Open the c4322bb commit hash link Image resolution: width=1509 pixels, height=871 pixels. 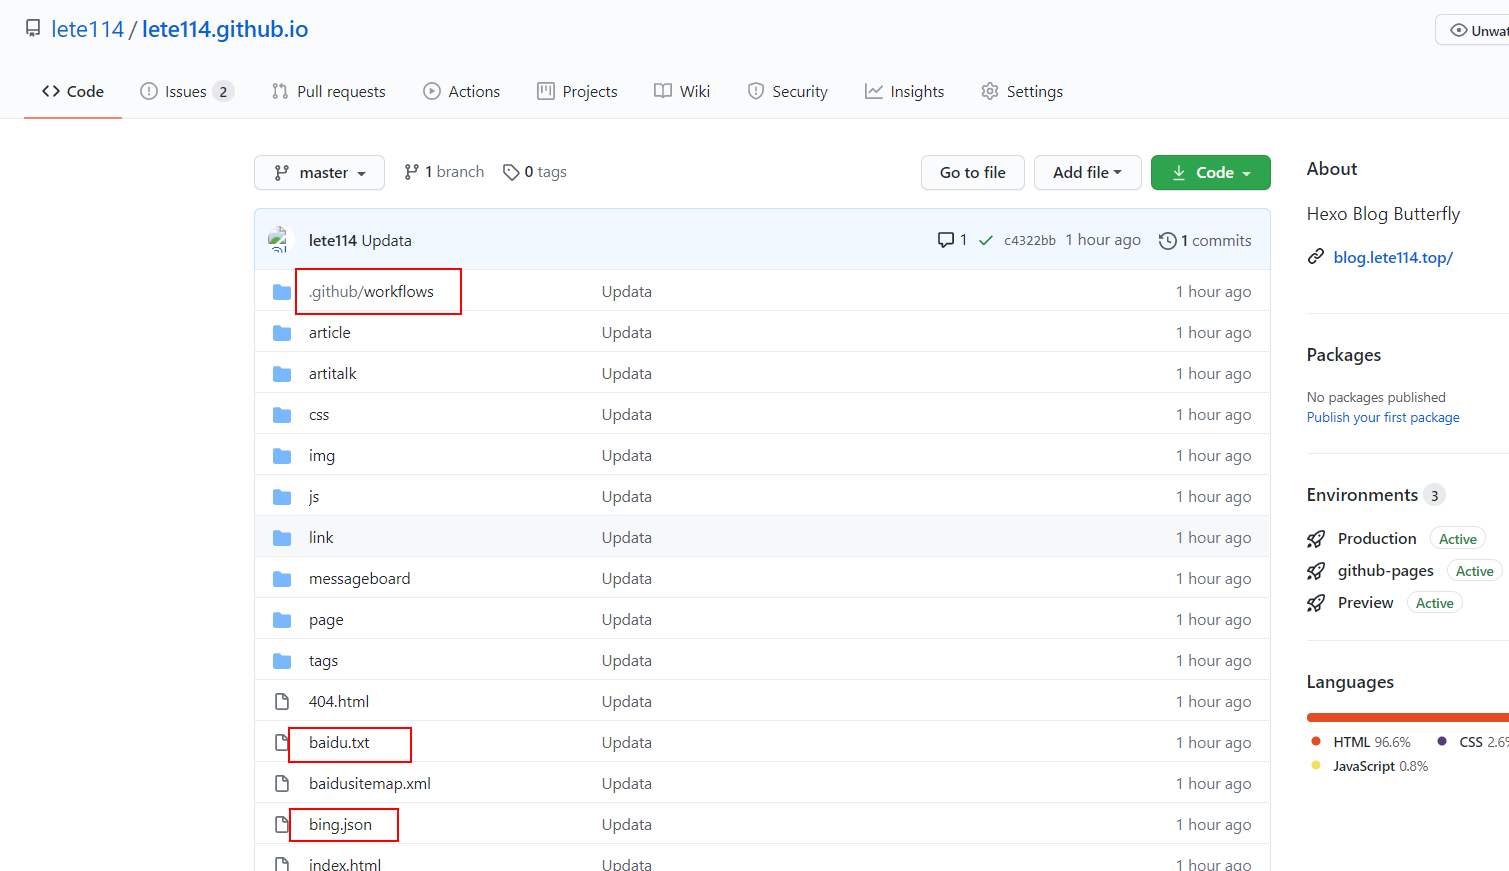click(1029, 241)
